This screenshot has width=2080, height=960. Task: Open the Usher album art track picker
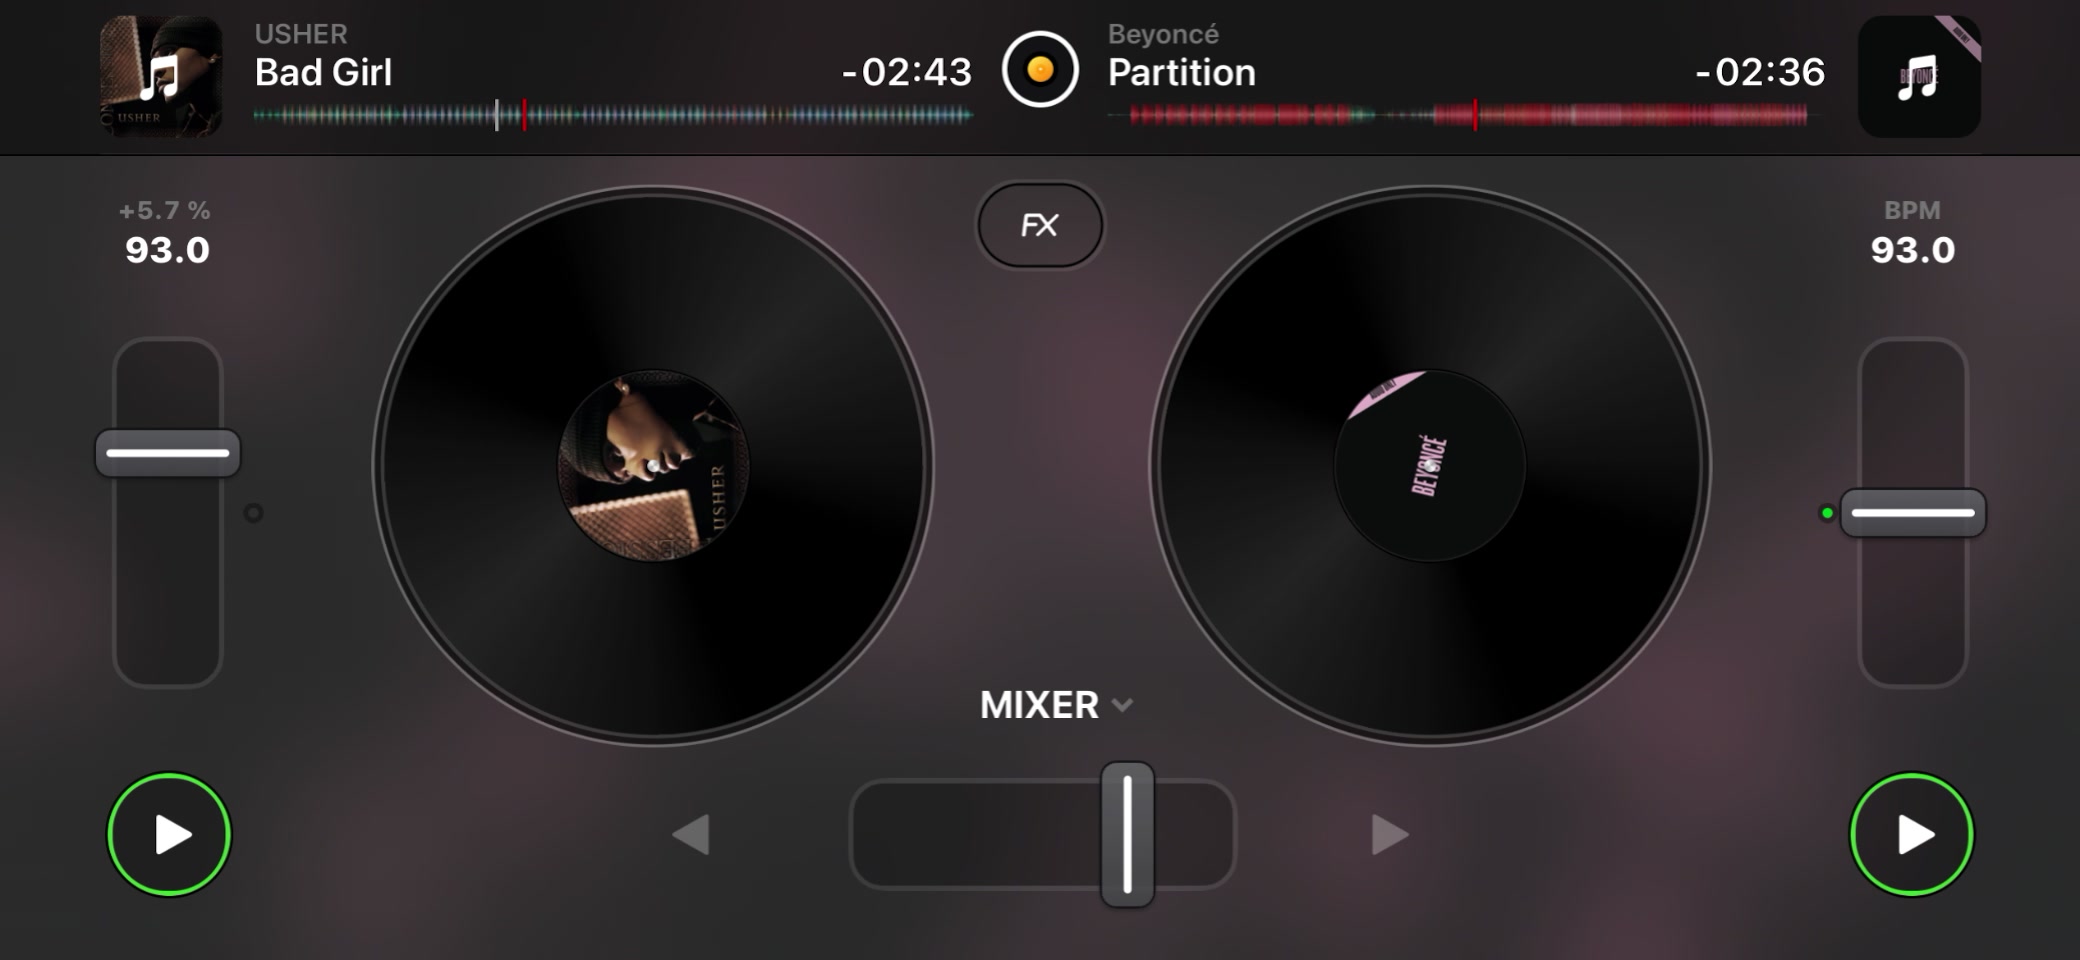pos(161,76)
